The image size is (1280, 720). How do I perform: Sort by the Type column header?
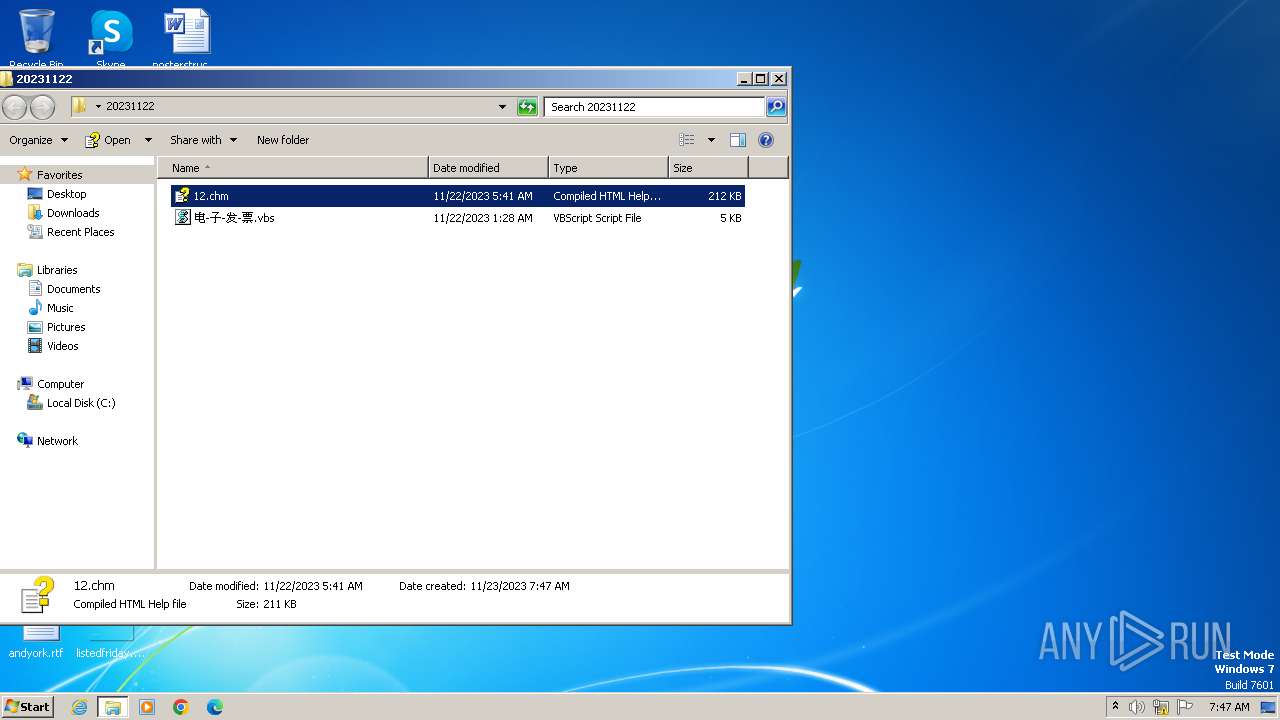pos(608,168)
